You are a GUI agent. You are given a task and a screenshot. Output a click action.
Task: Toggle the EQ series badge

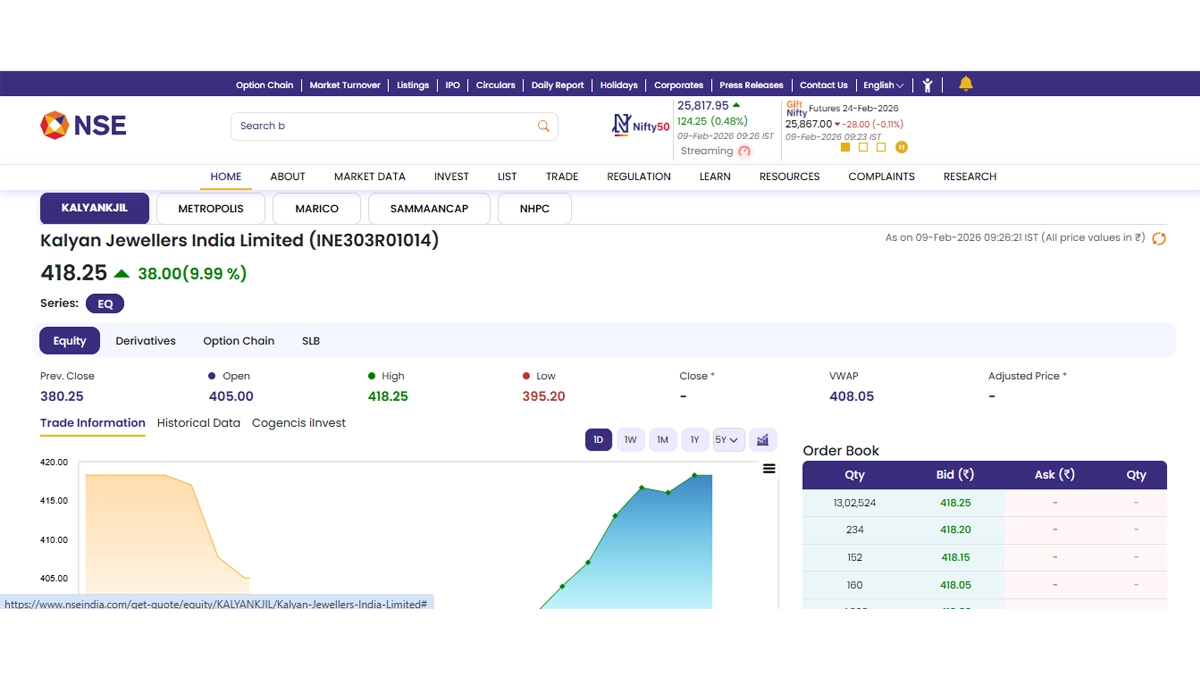105,304
